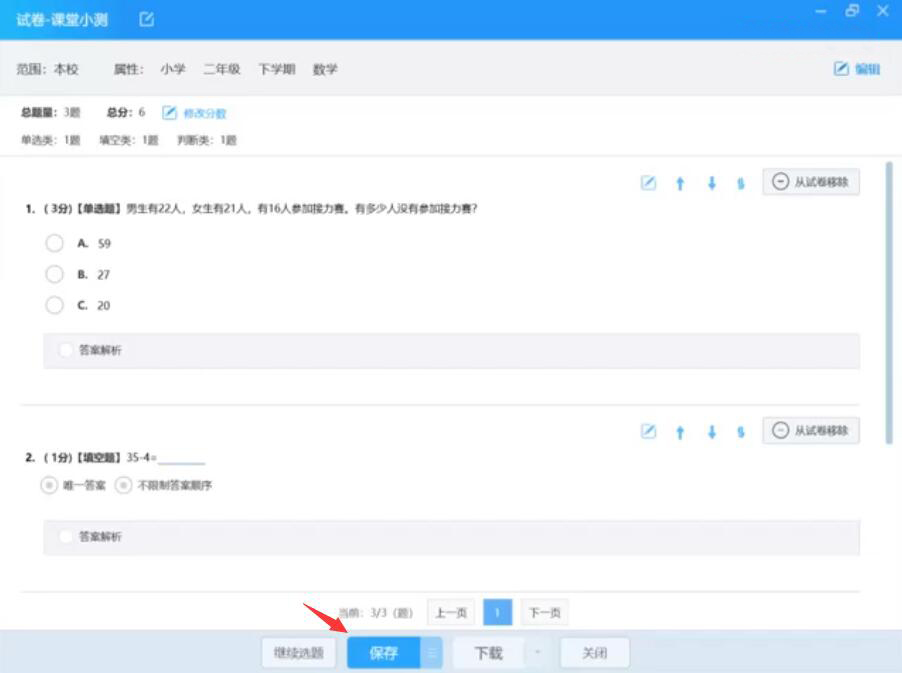Click the rename icon beside the paper title
902x673 pixels.
pyautogui.click(x=147, y=20)
